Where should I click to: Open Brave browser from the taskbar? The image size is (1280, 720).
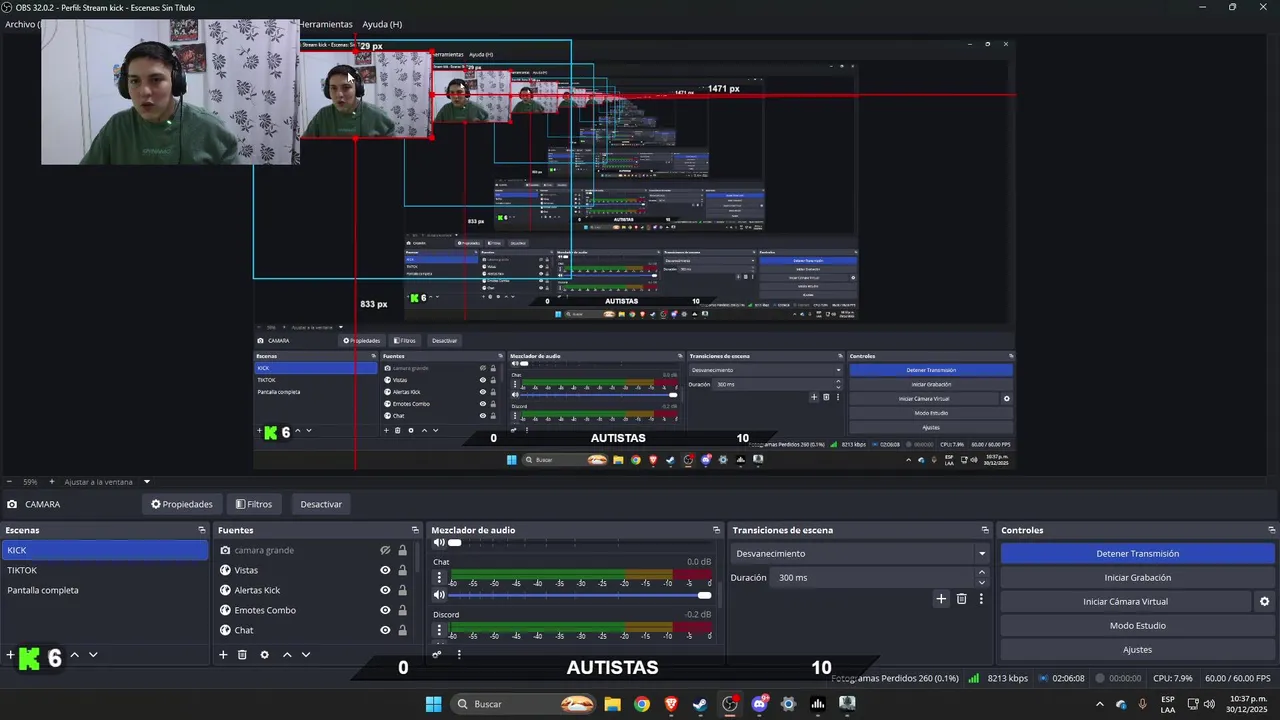pos(671,704)
